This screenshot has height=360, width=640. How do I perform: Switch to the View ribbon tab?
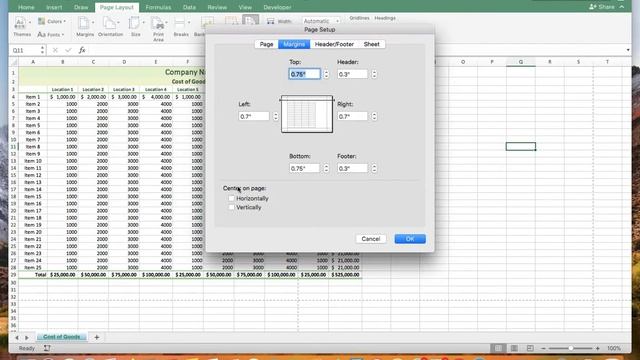pos(245,7)
